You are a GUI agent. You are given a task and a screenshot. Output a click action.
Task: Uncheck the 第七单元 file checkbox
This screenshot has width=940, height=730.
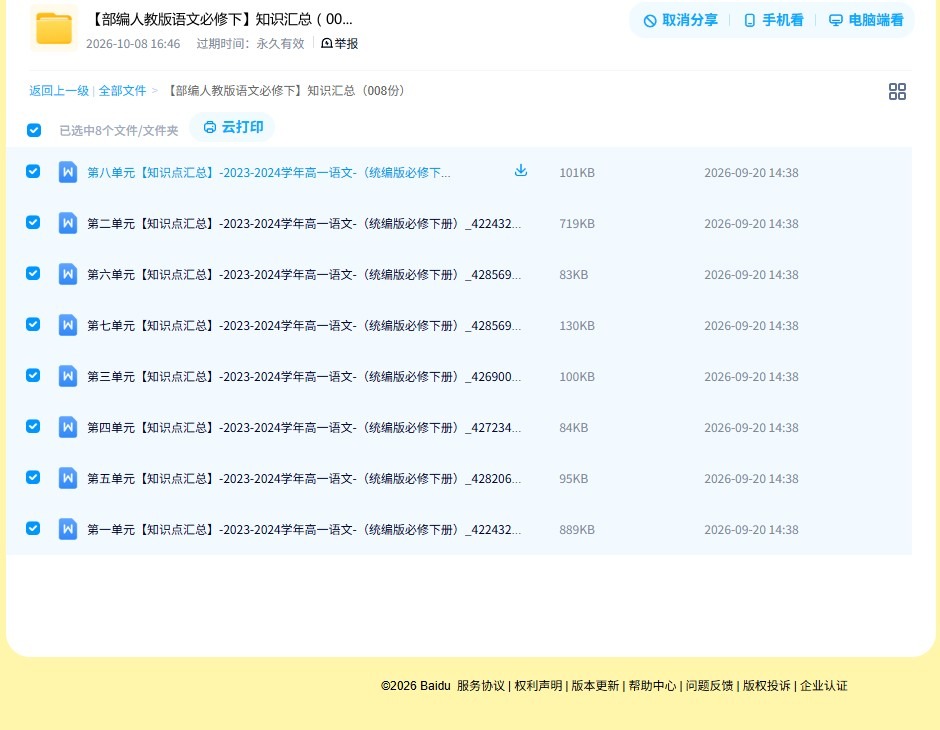[x=33, y=324]
